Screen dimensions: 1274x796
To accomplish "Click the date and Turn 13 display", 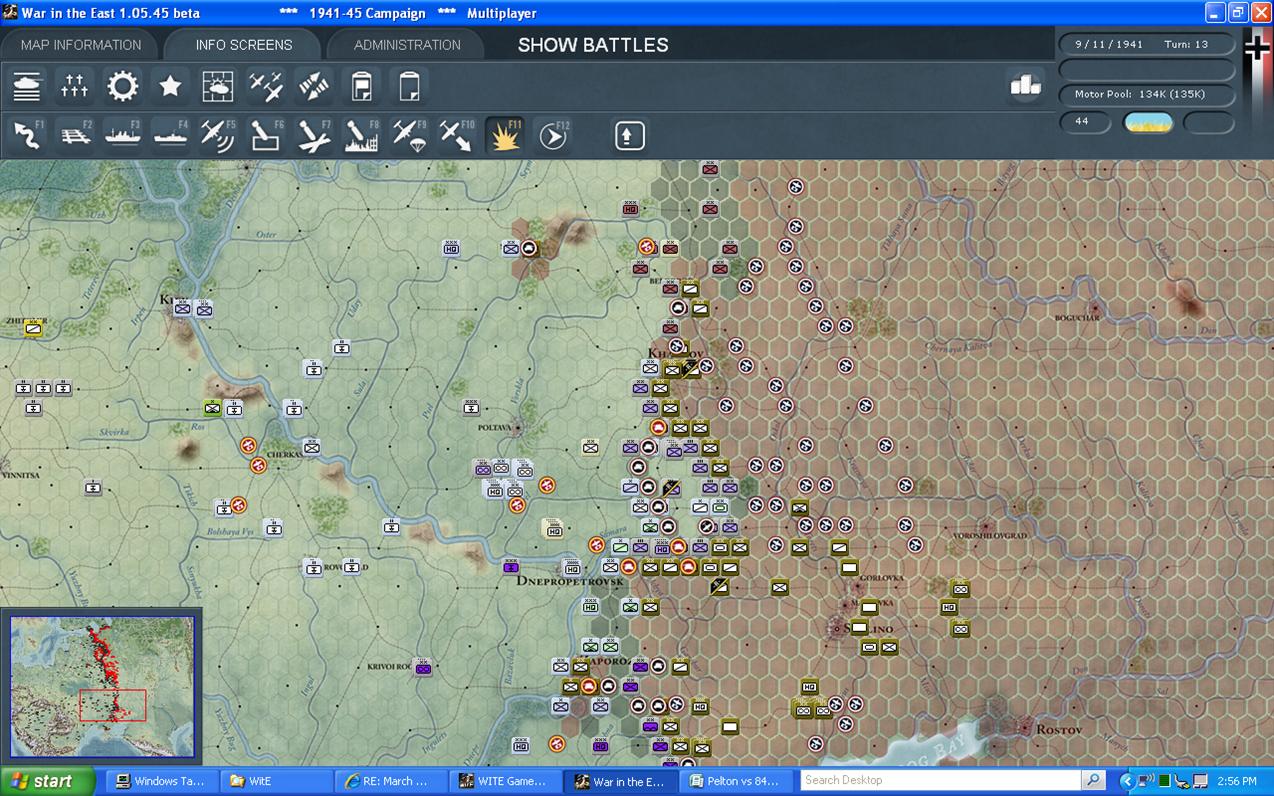I will (x=1146, y=45).
